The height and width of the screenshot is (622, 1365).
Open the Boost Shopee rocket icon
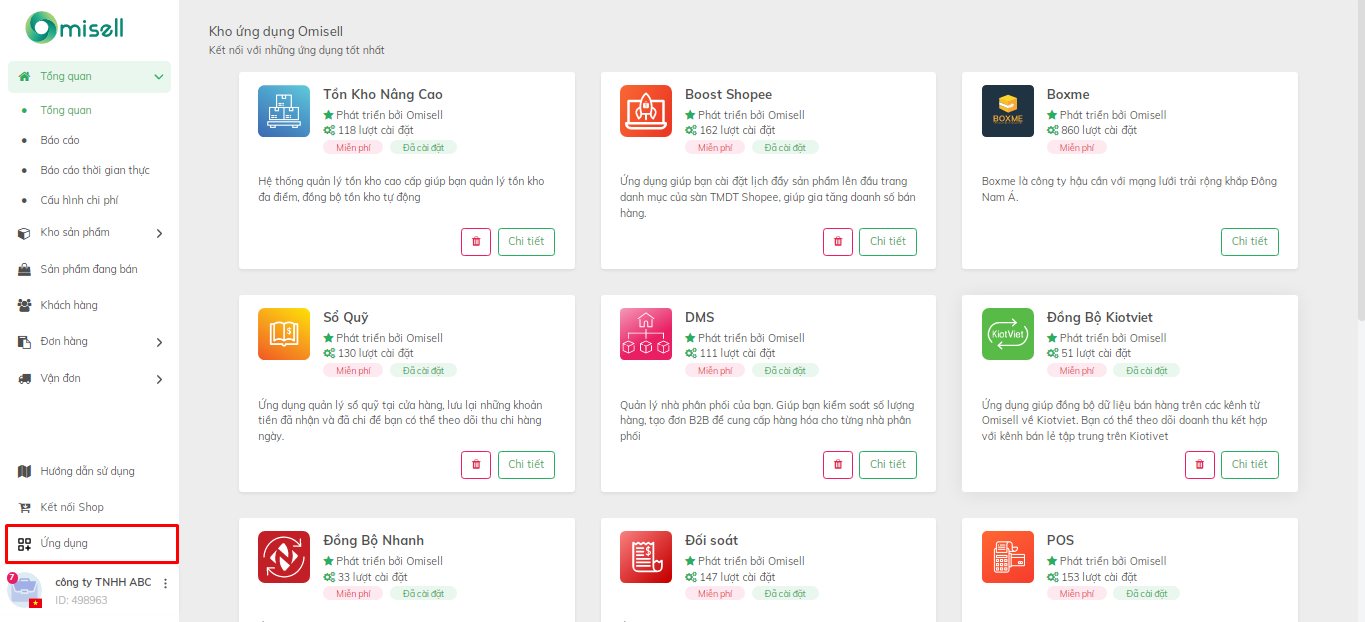[646, 111]
